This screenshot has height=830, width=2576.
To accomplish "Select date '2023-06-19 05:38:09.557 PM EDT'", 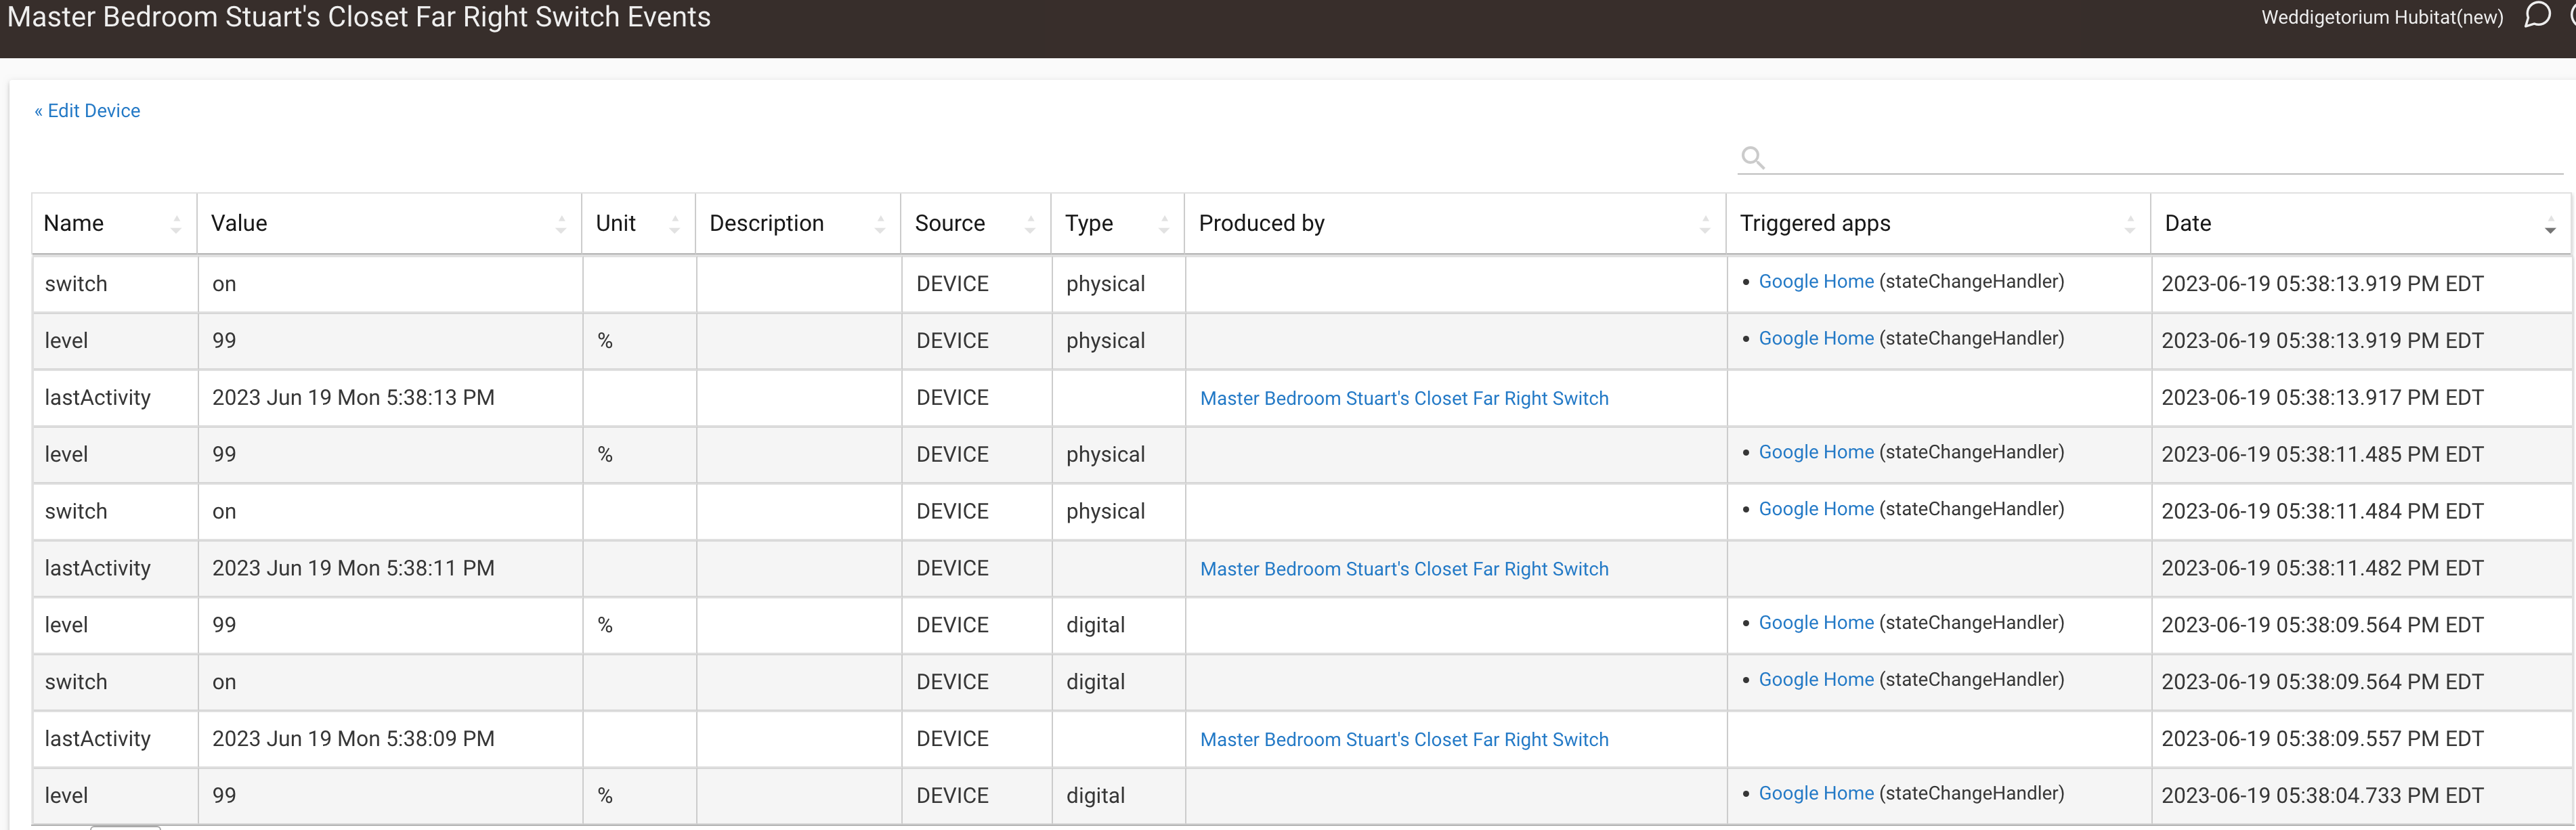I will 2322,739.
